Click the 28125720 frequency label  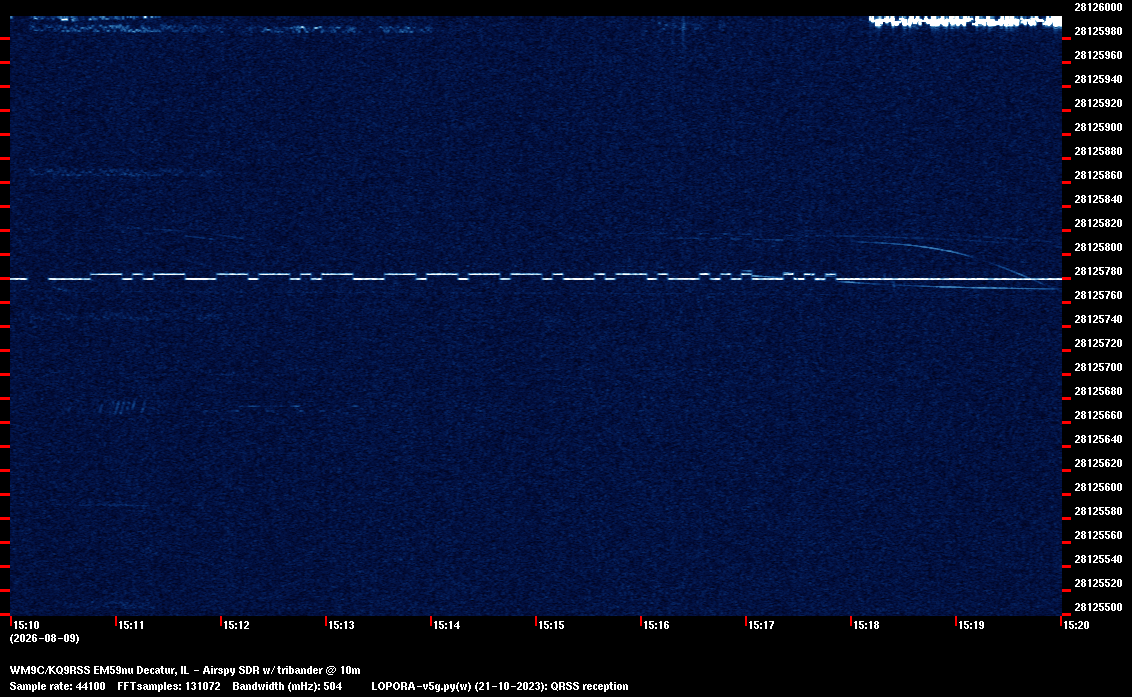1099,343
